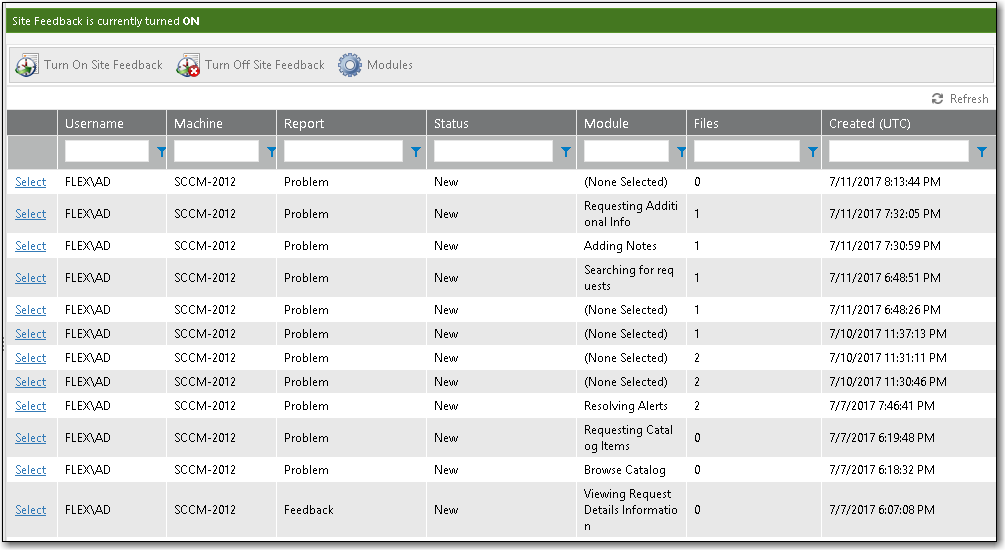The image size is (1005, 550).
Task: Select the Adding Notes feedback row
Action: click(x=30, y=246)
